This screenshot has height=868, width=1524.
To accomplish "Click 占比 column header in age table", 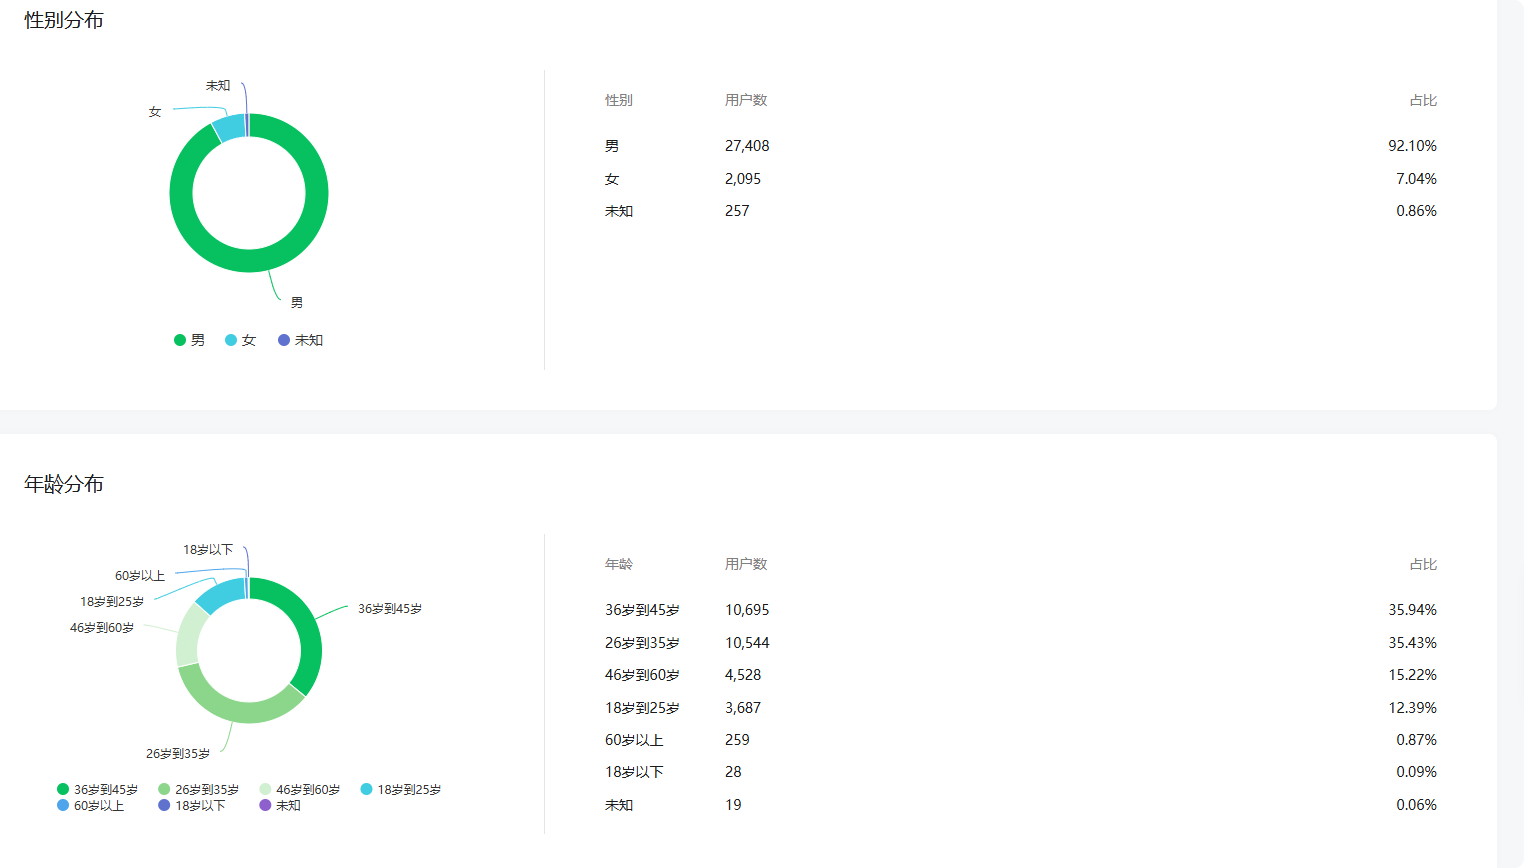I will click(1423, 564).
